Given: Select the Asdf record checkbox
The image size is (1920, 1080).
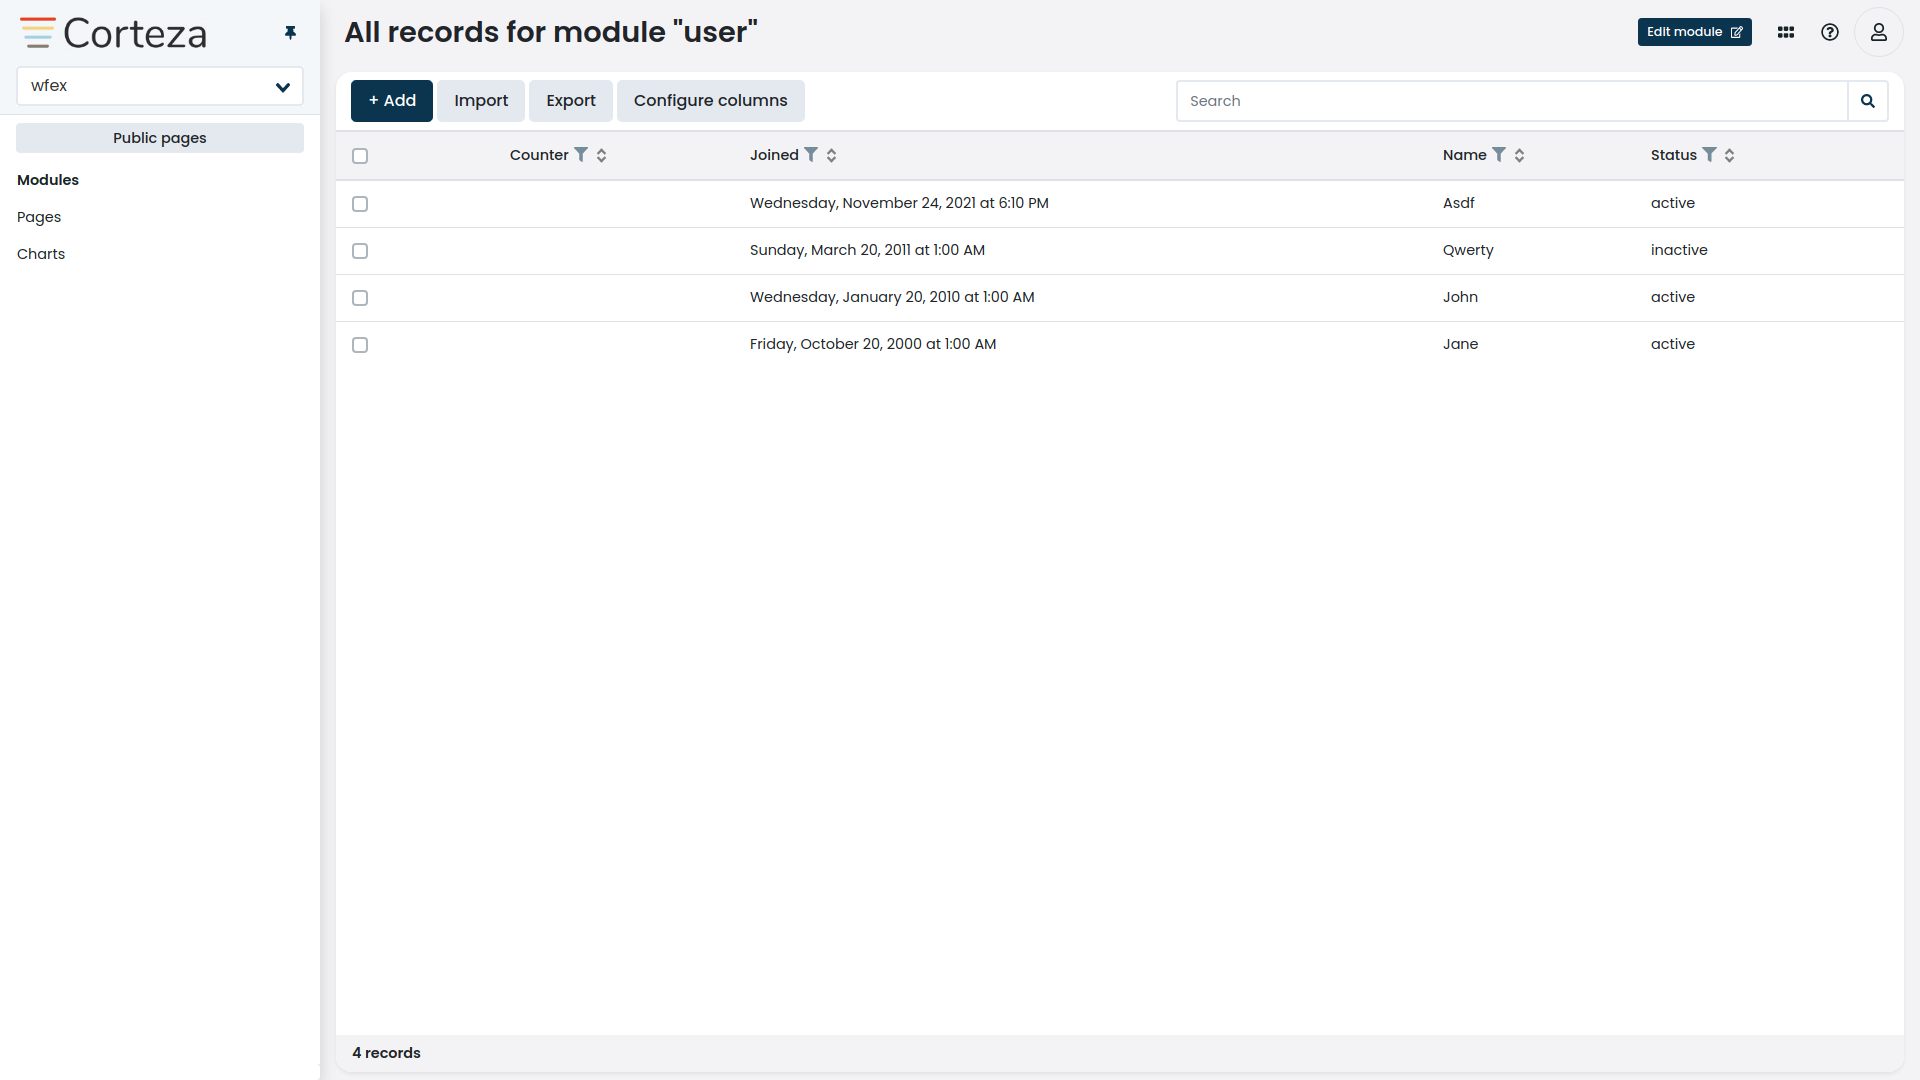Looking at the screenshot, I should point(360,204).
